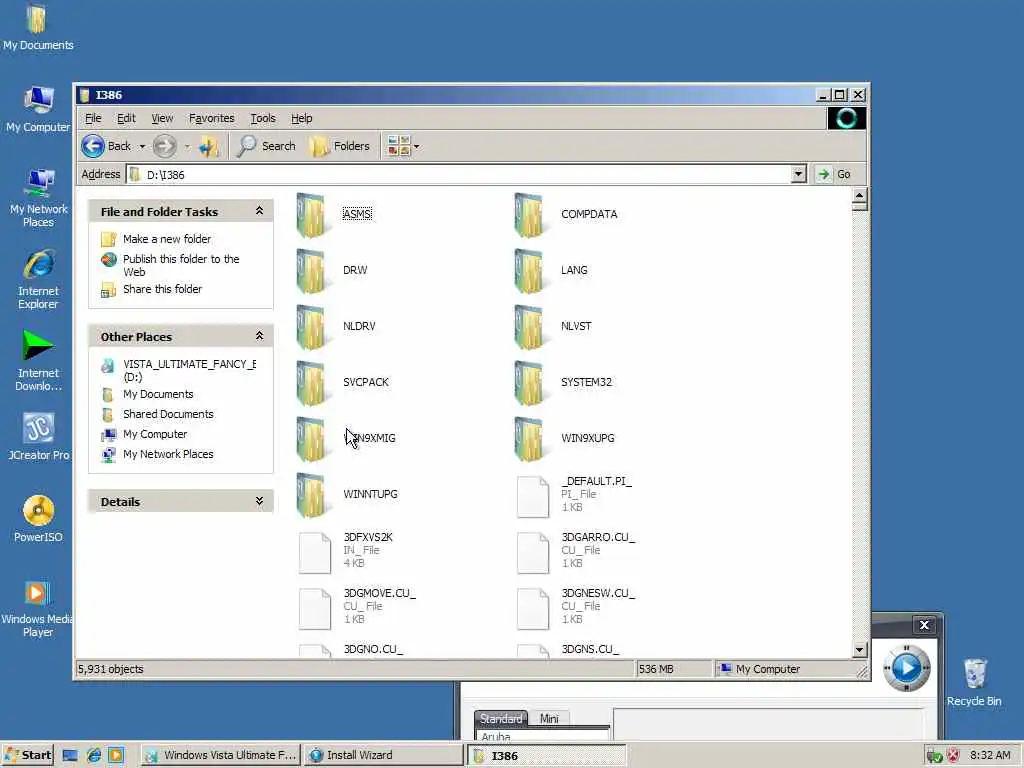This screenshot has width=1024, height=768.
Task: Select the WIN9XMIG folder
Action: coord(346,438)
